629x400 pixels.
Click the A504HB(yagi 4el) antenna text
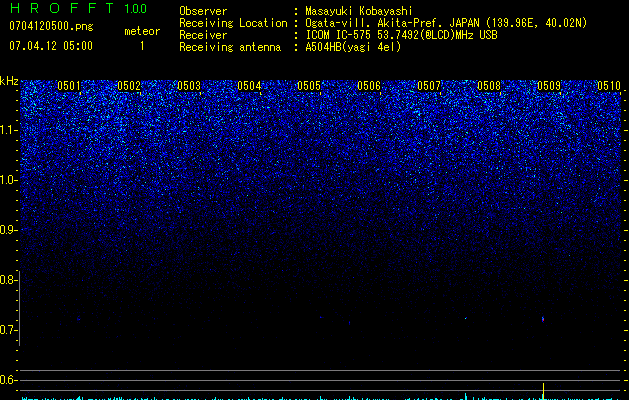click(x=353, y=47)
